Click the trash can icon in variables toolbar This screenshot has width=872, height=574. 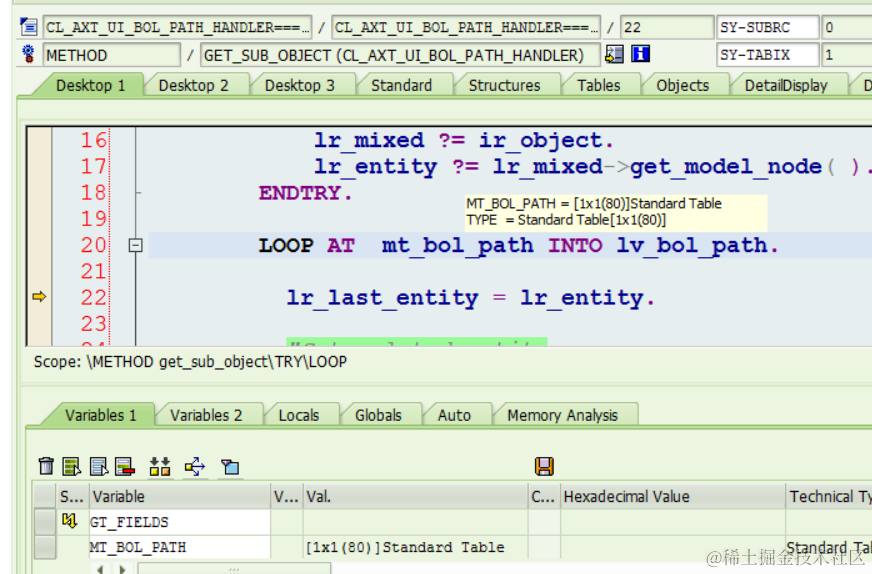point(46,466)
